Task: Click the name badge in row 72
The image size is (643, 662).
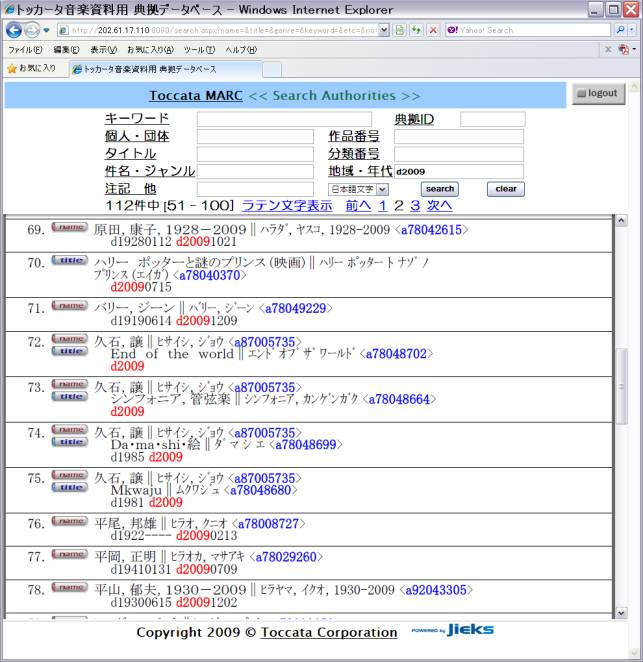Action: (70, 339)
